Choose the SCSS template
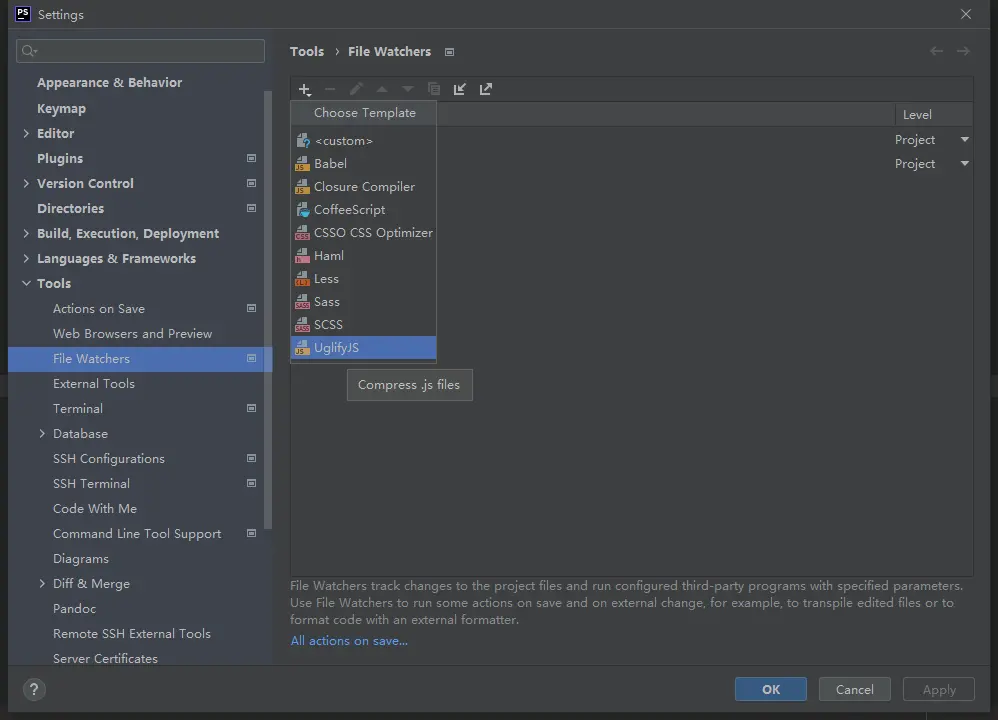Screen dimensions: 998x720 [363, 325]
